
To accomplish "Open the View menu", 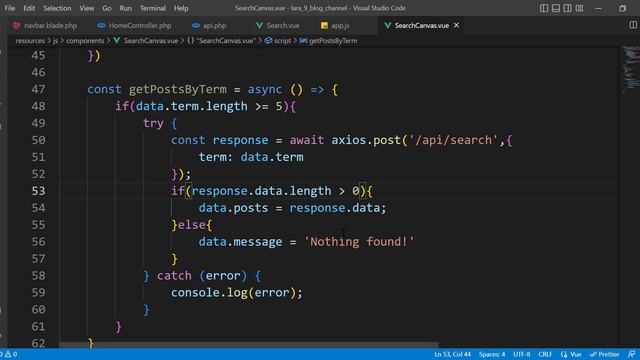I will coord(87,8).
